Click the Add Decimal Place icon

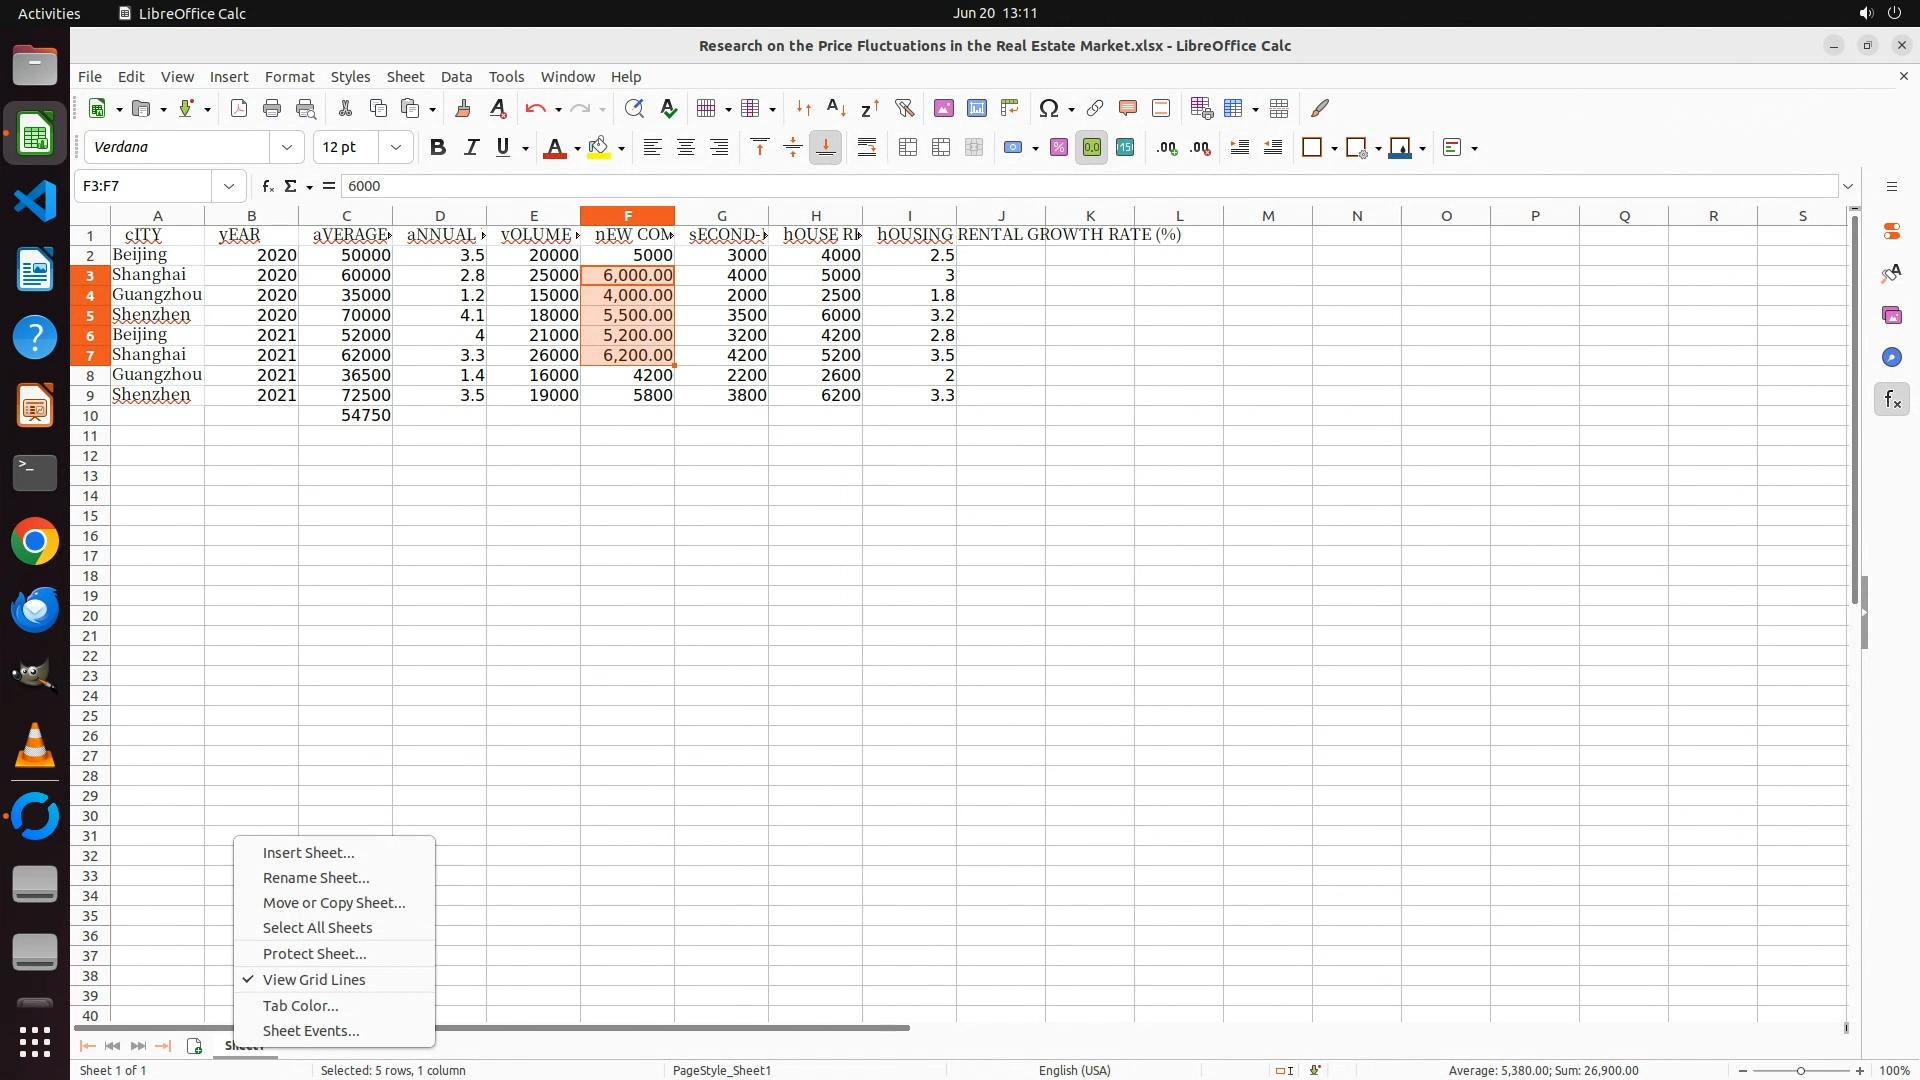1167,148
